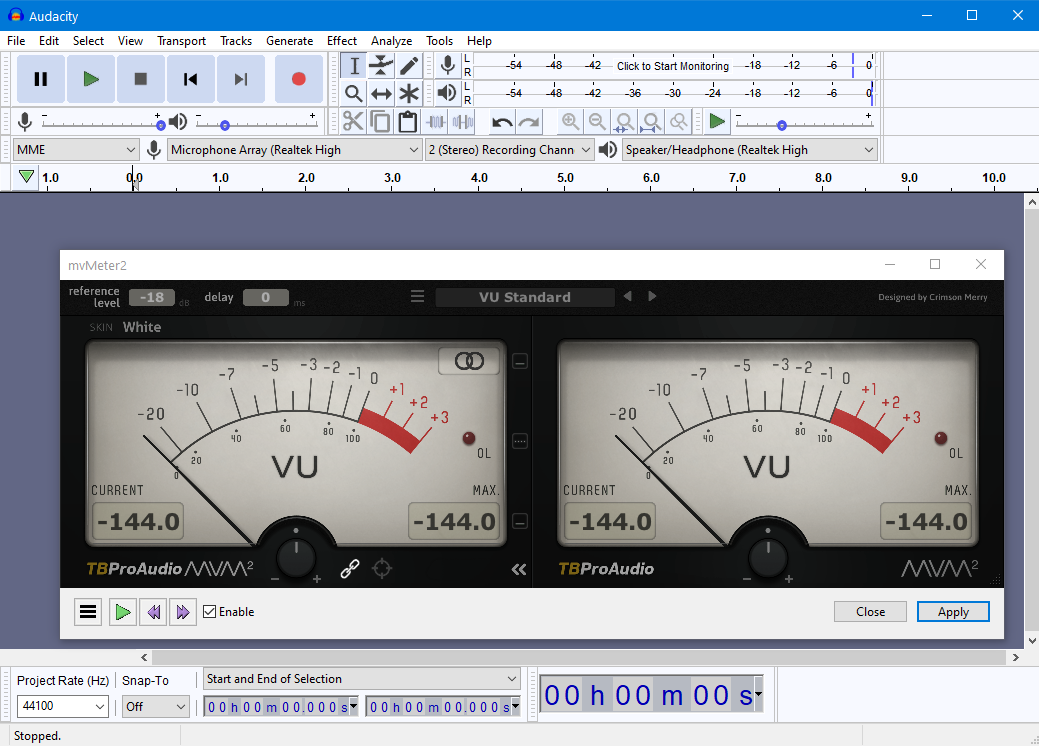Click the Zoom Toggle icon
1039x746 pixels.
pyautogui.click(x=679, y=121)
